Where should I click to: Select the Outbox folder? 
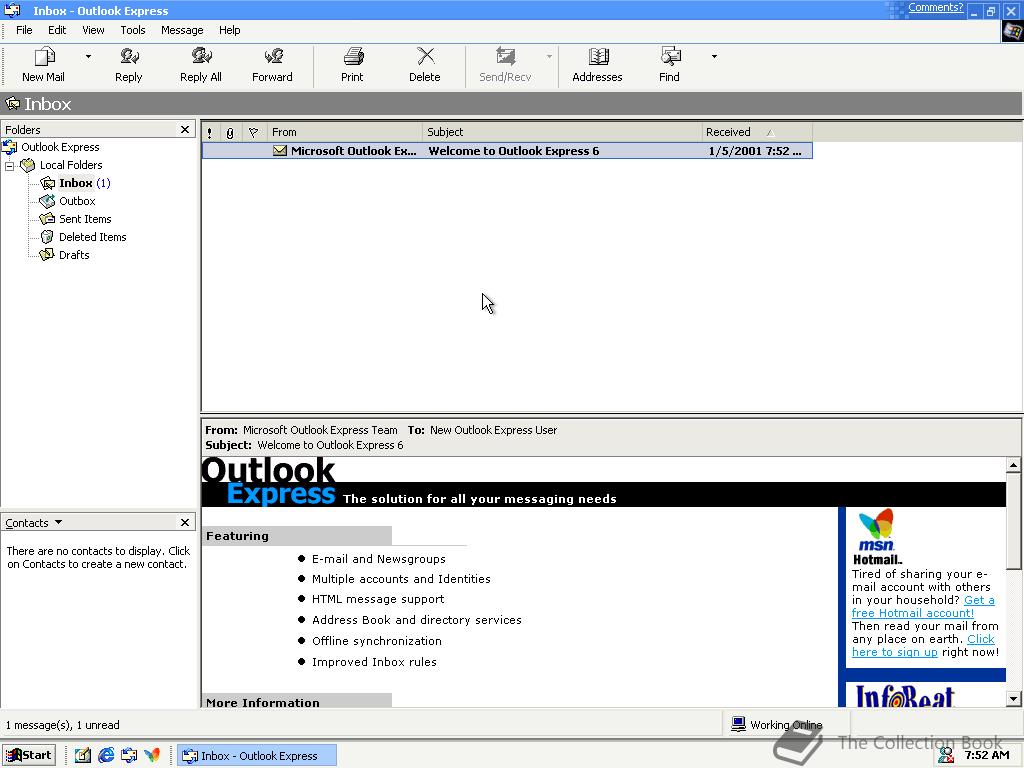click(77, 201)
